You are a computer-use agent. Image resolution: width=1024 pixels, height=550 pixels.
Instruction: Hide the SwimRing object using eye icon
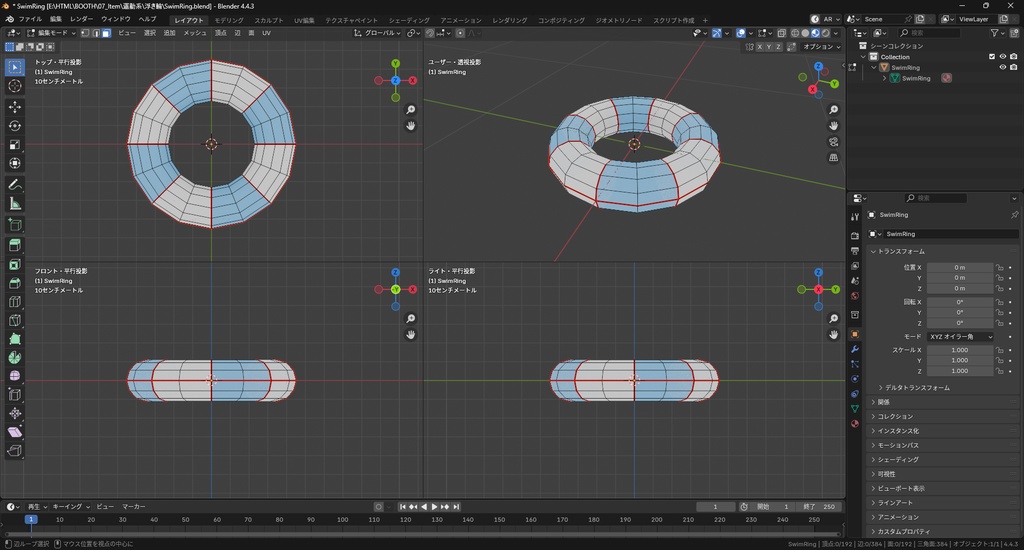(x=1003, y=68)
